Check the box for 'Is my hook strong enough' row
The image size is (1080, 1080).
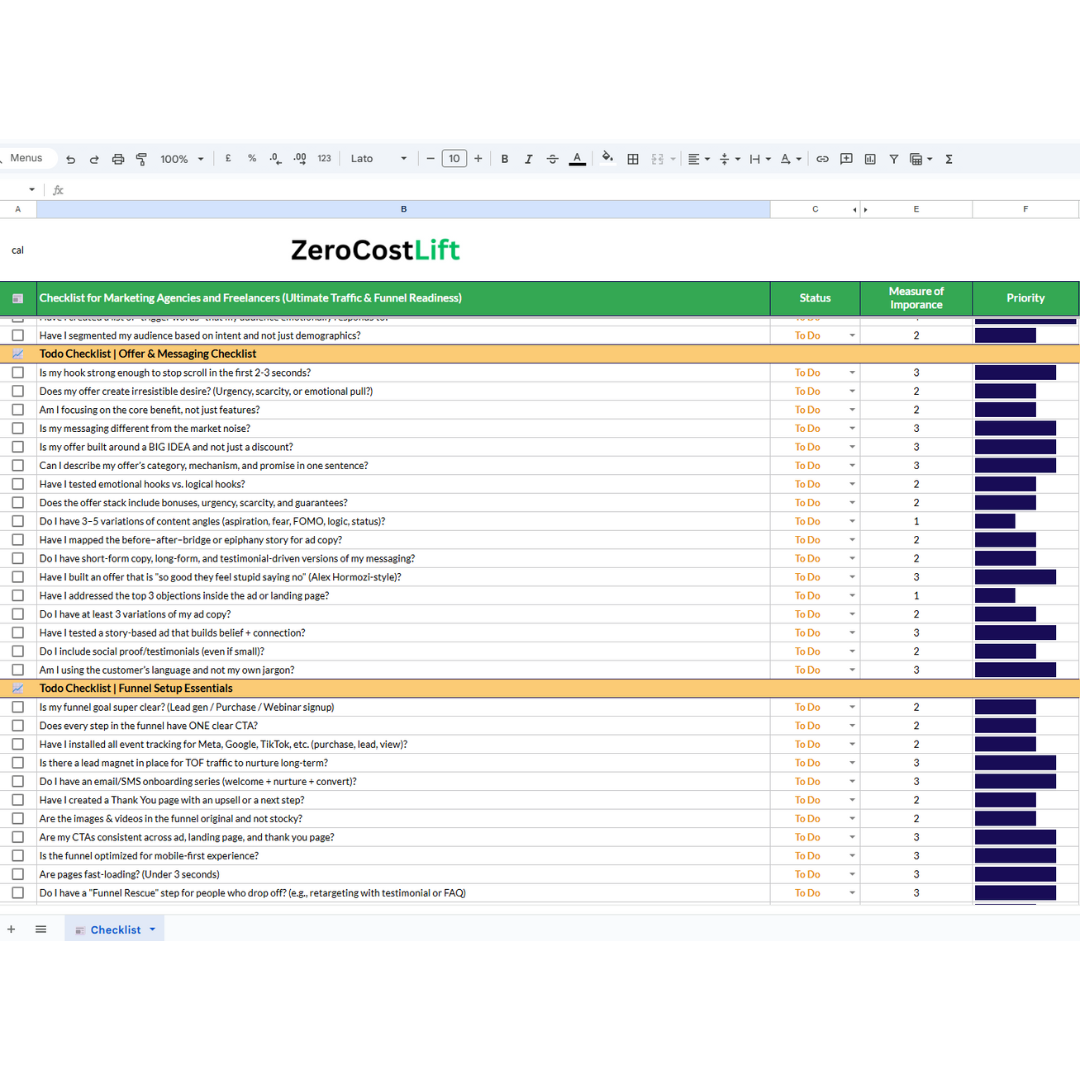17,372
